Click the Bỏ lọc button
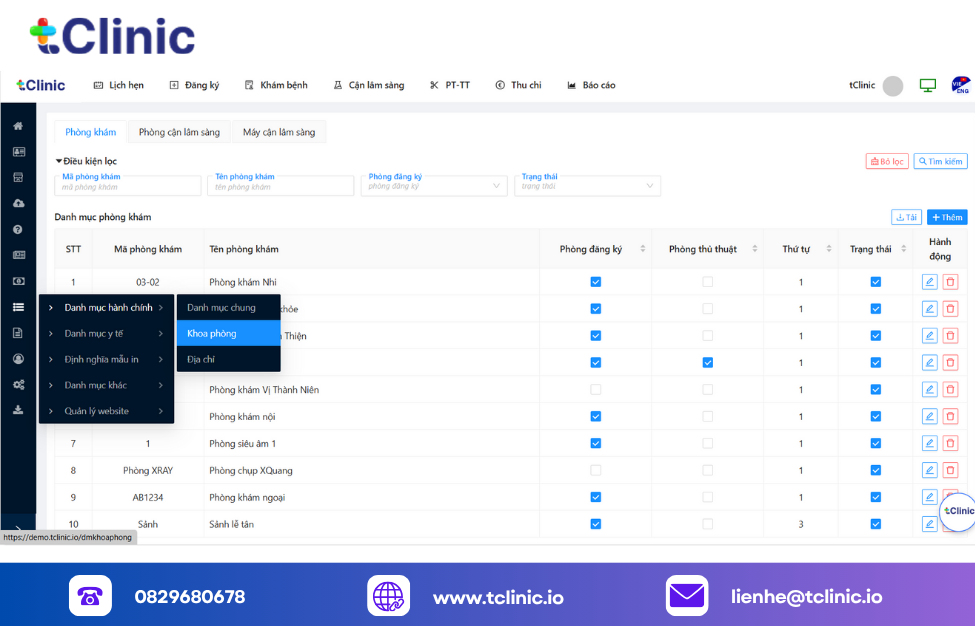 pos(887,162)
